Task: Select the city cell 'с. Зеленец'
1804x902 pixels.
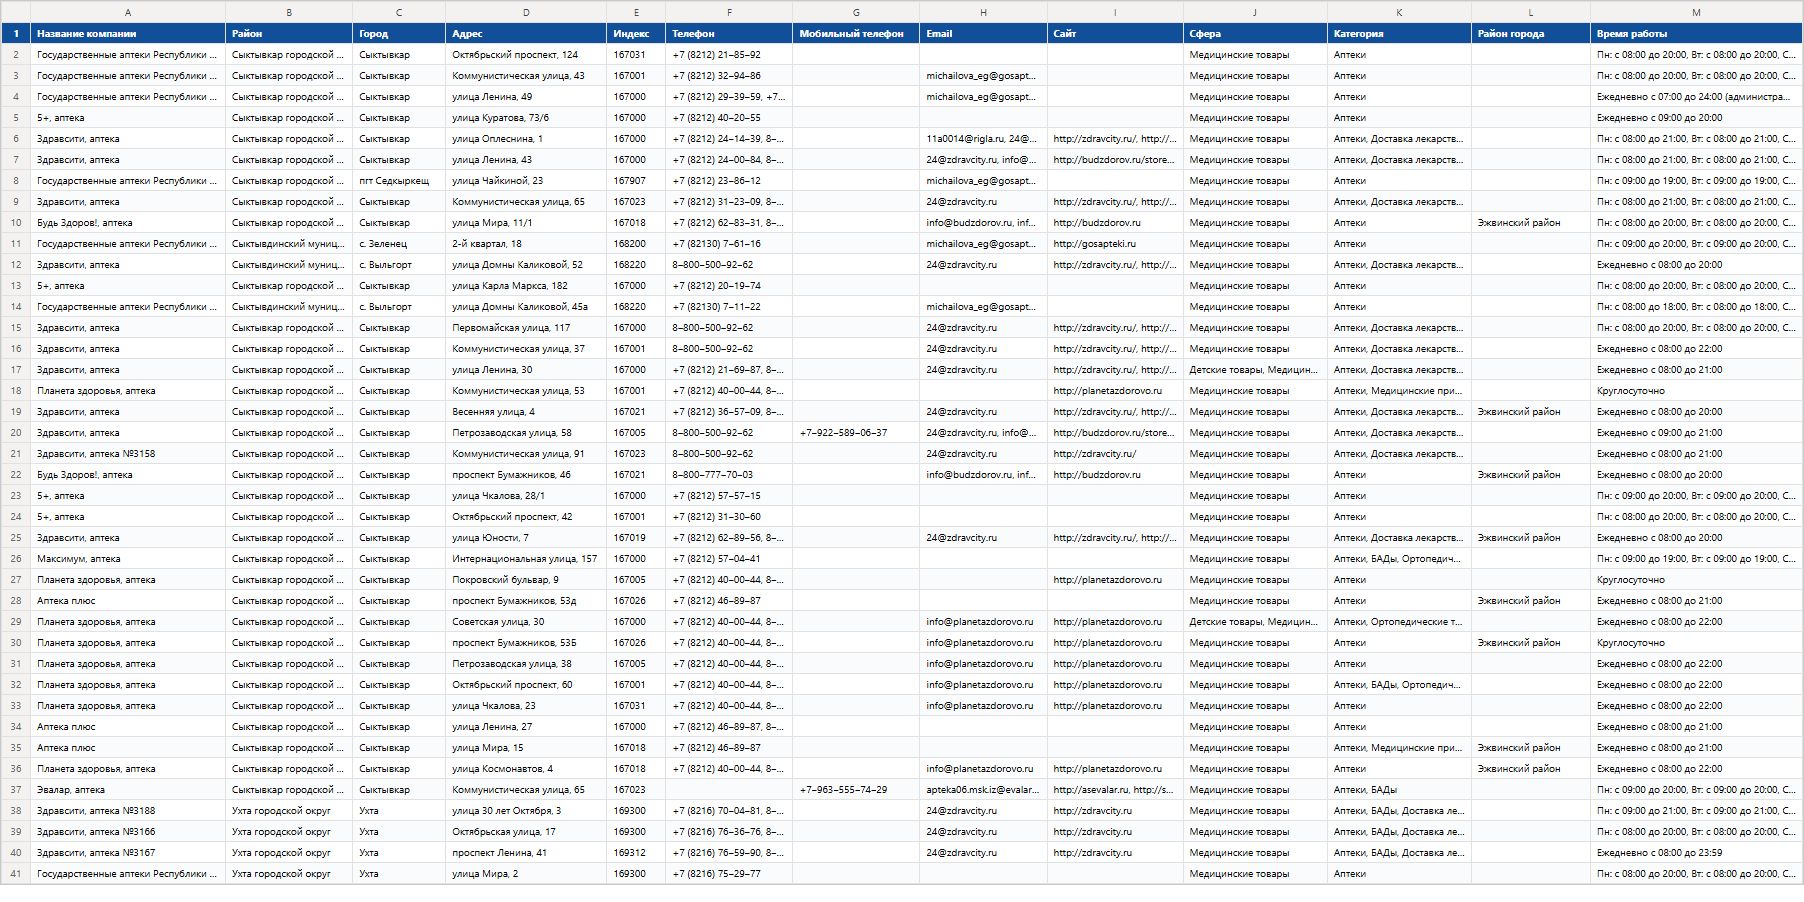Action: click(399, 244)
